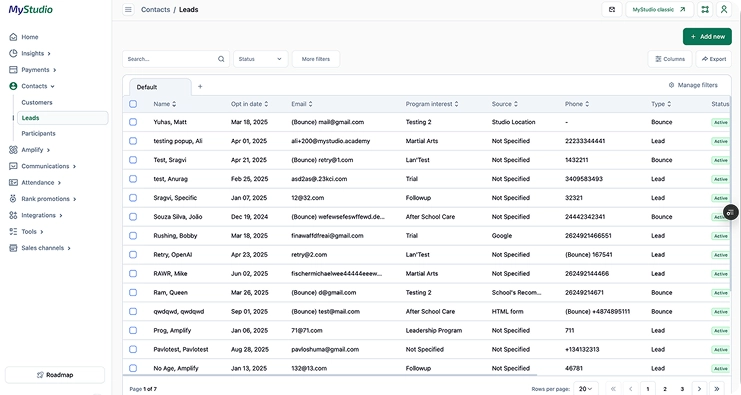
Task: Click the Amplify sidebar icon
Action: click(13, 150)
